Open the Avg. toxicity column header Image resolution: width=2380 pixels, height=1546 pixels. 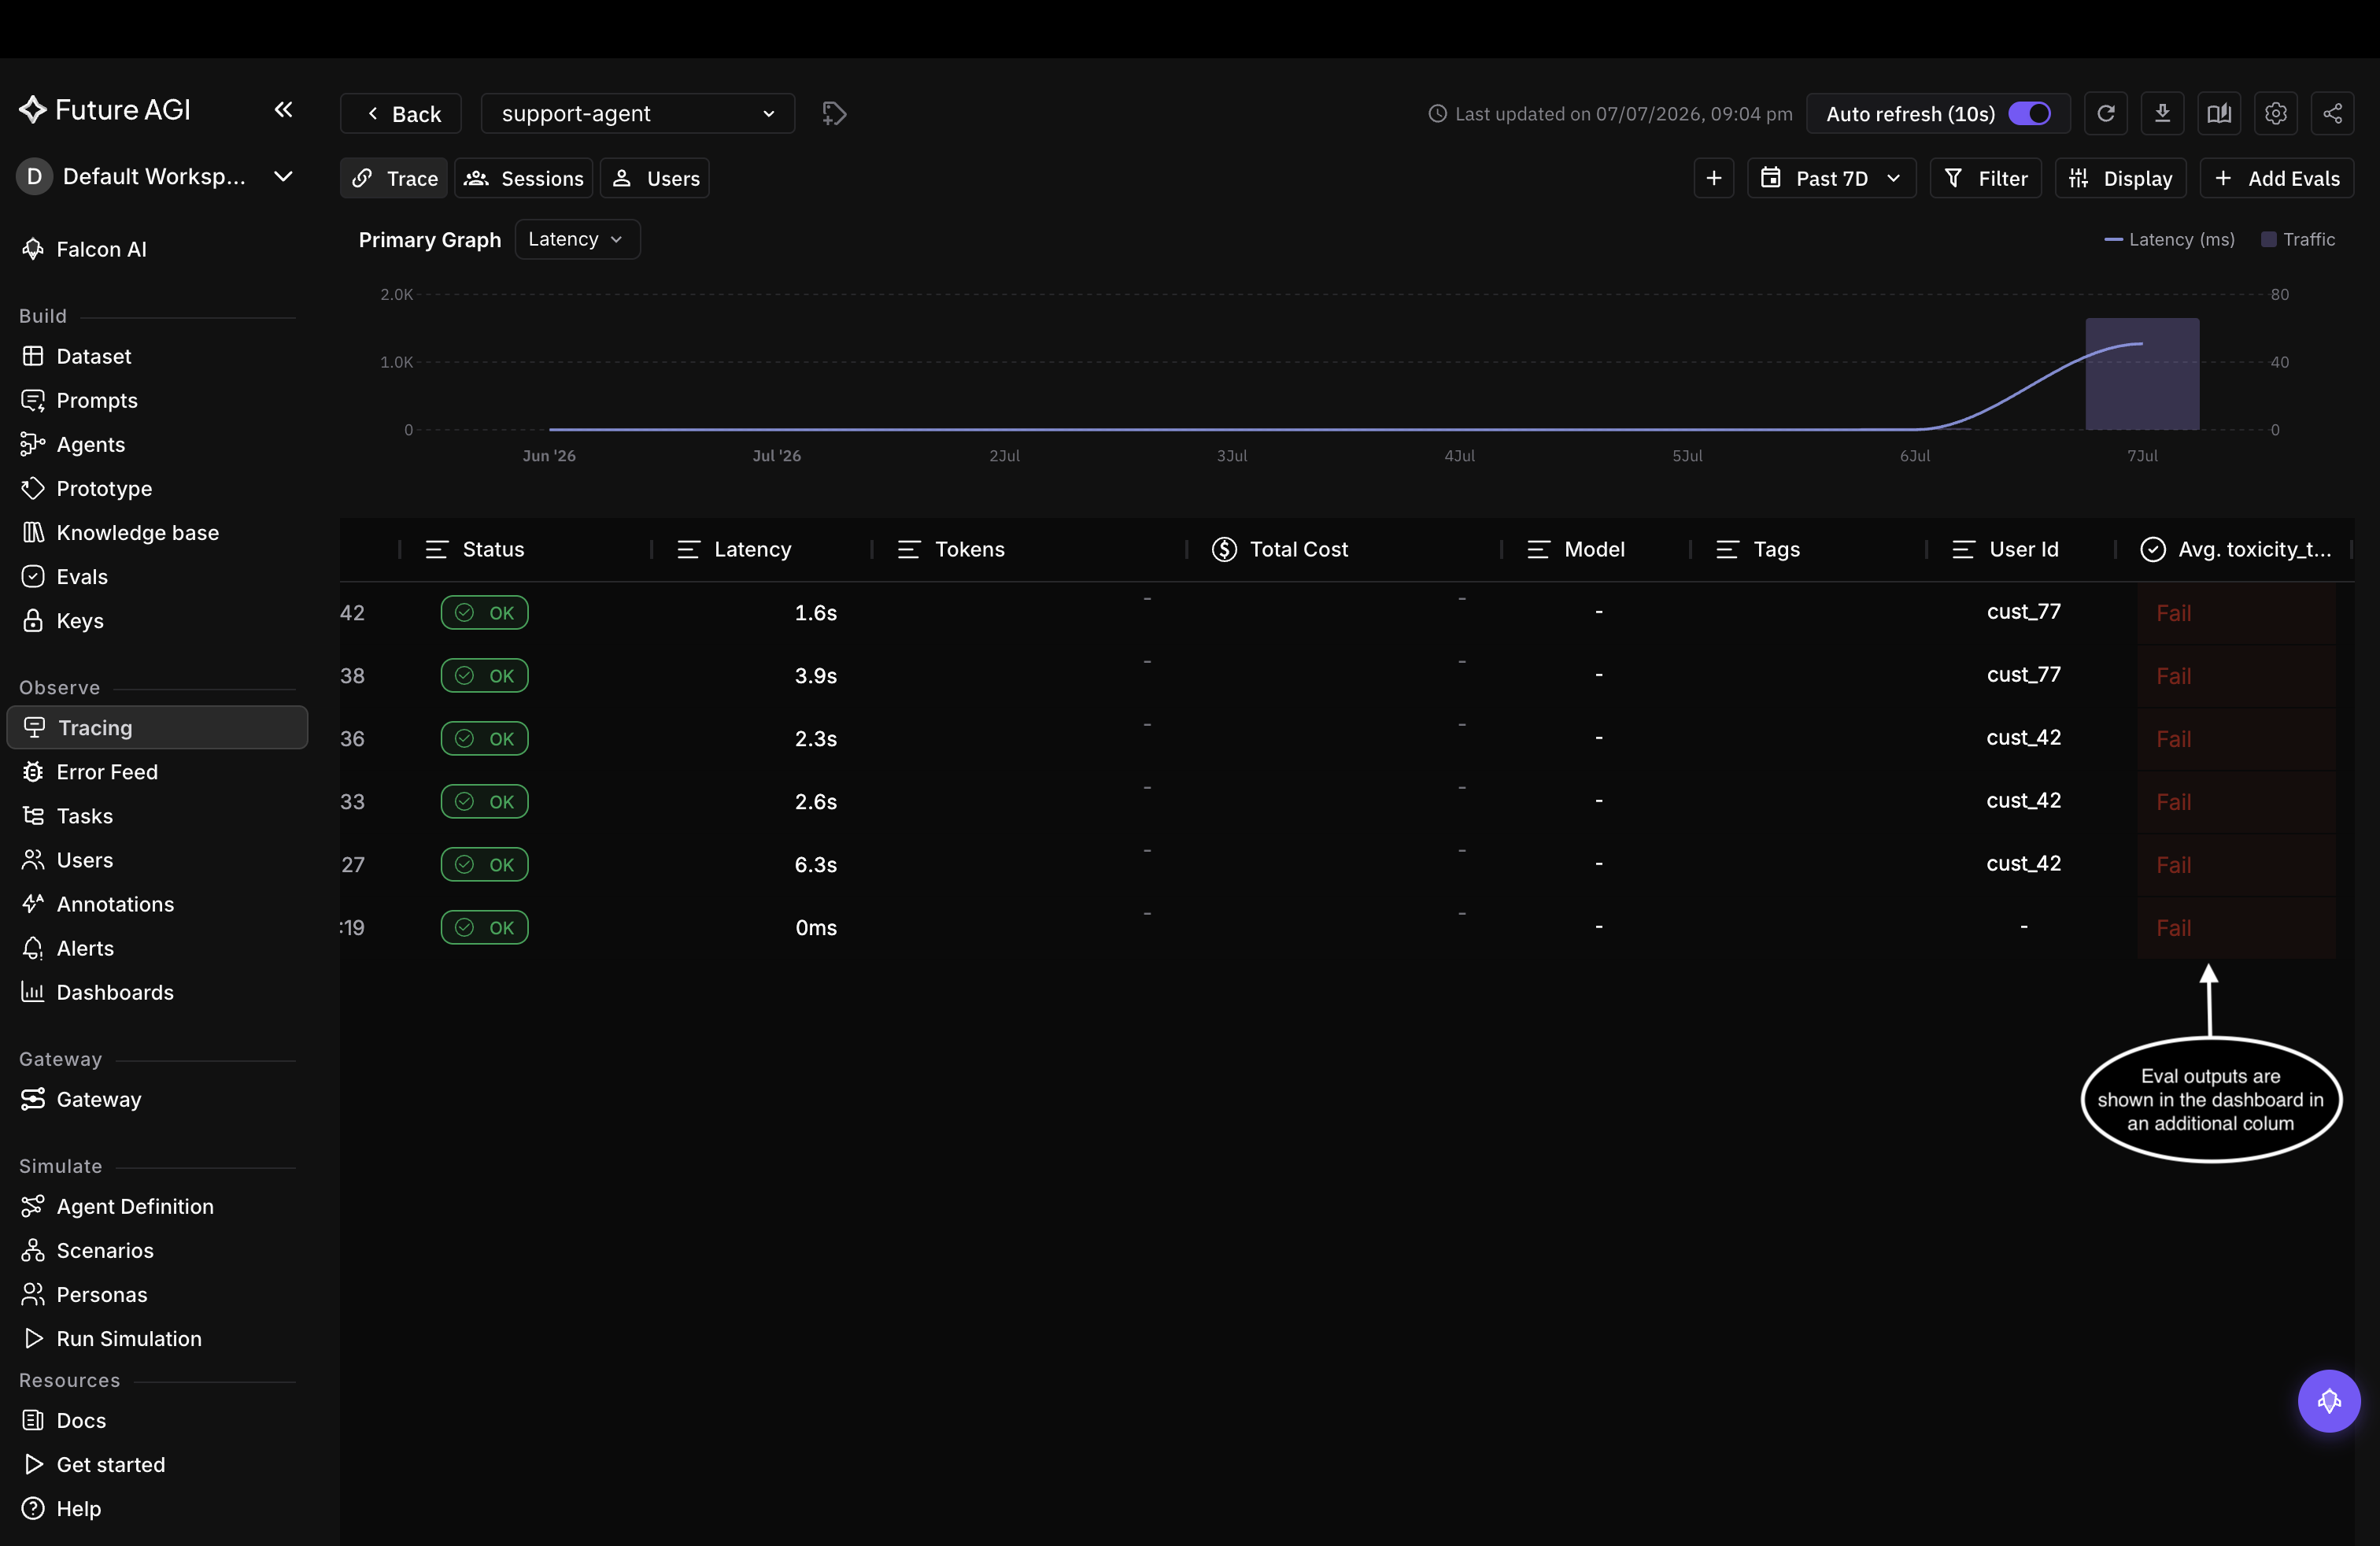coord(2235,549)
